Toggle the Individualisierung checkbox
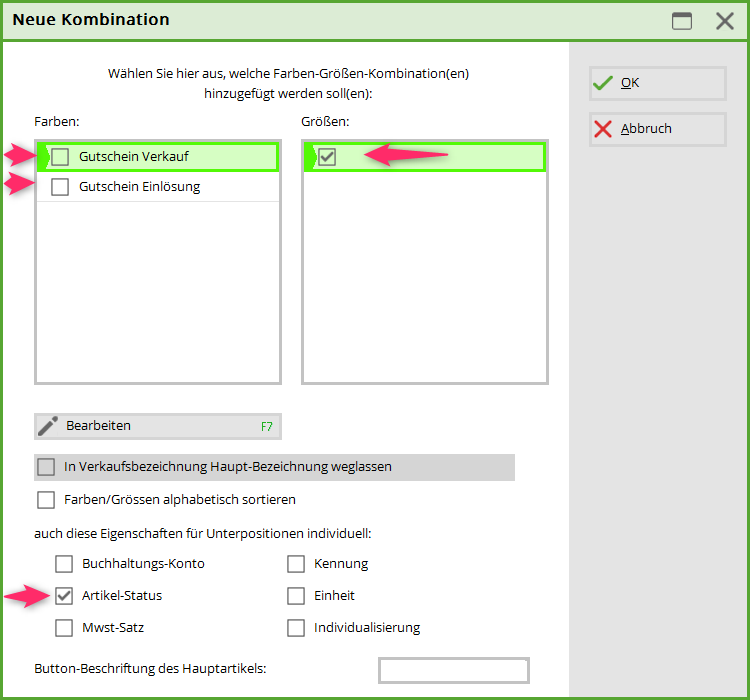Screen dimensions: 750x700 point(296,628)
